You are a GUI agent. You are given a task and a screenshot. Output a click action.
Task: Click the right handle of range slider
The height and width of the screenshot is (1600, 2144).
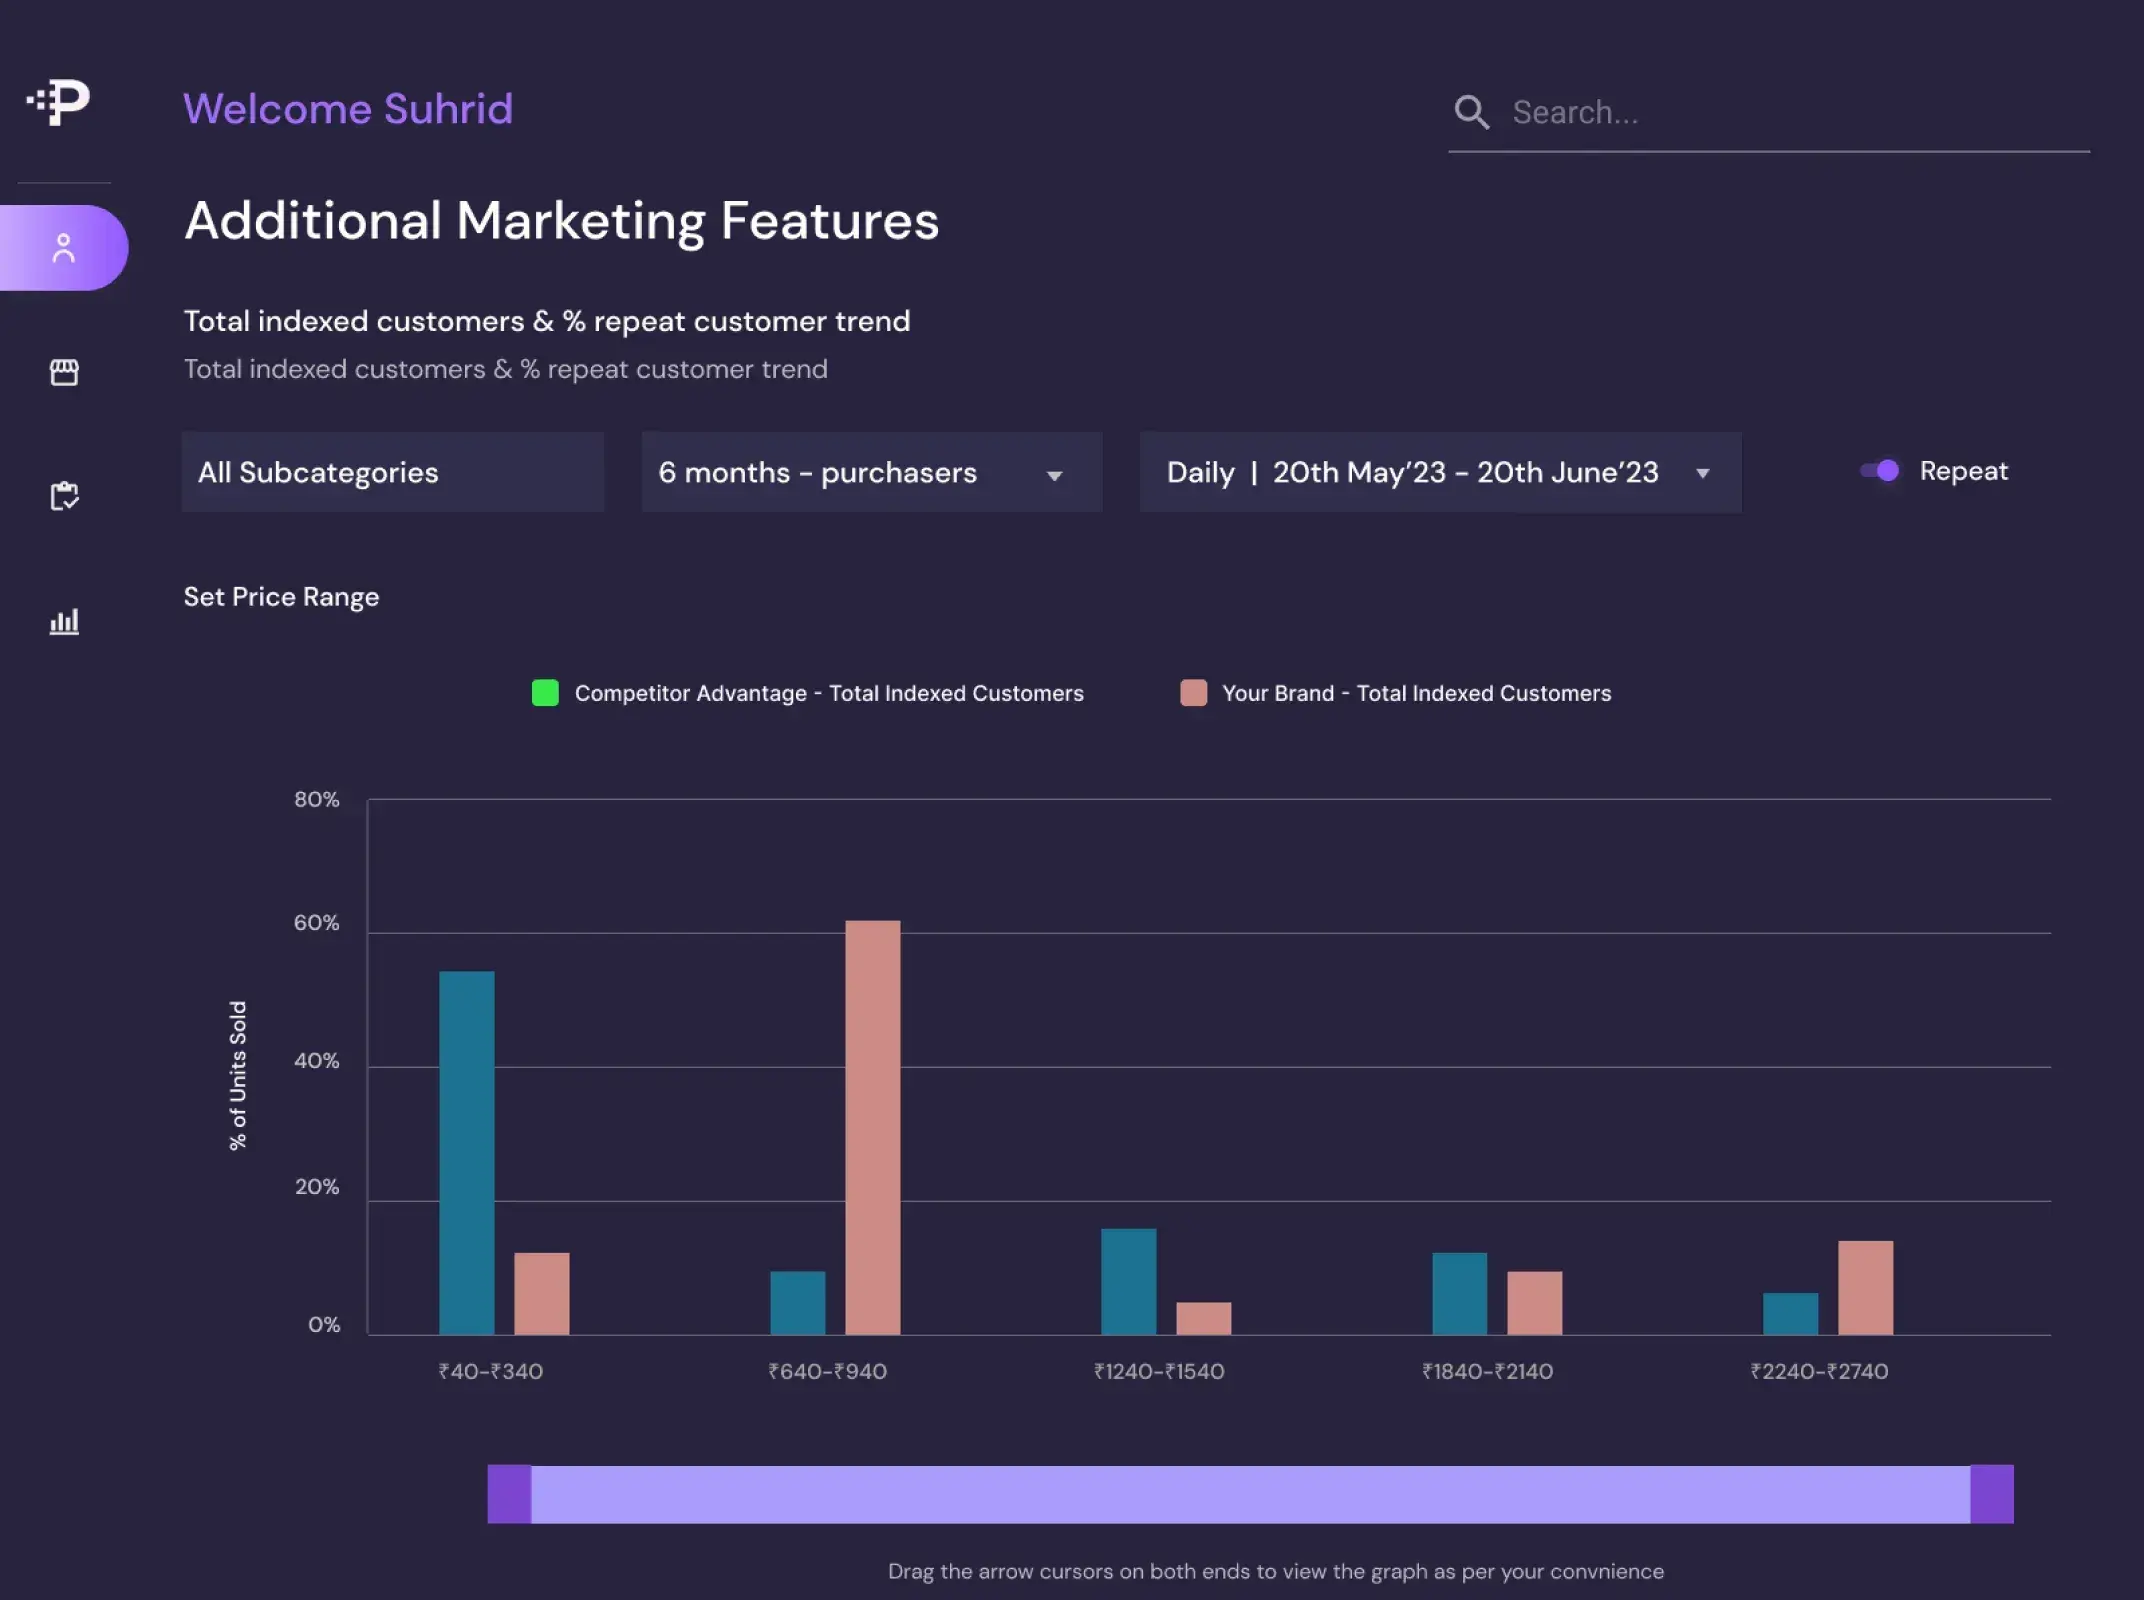point(1992,1494)
